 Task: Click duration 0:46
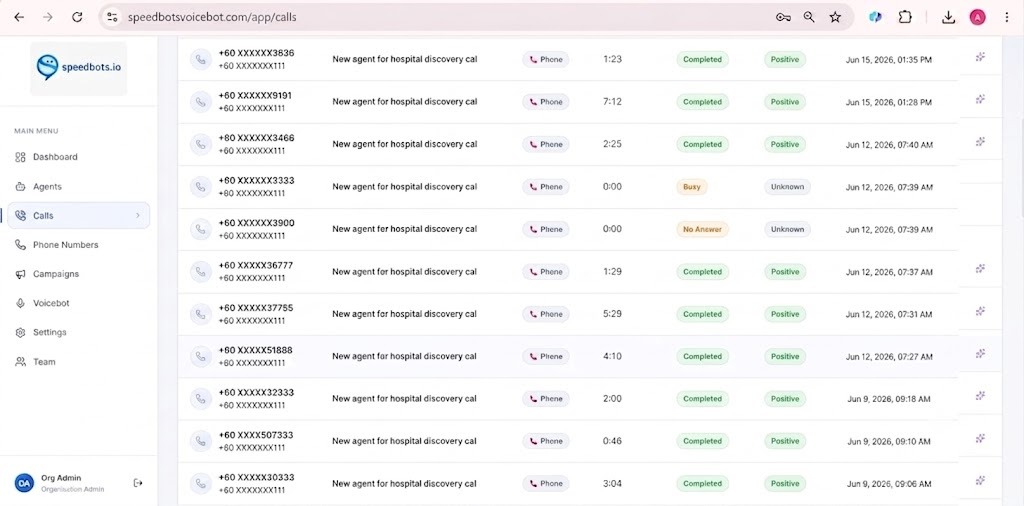[612, 441]
